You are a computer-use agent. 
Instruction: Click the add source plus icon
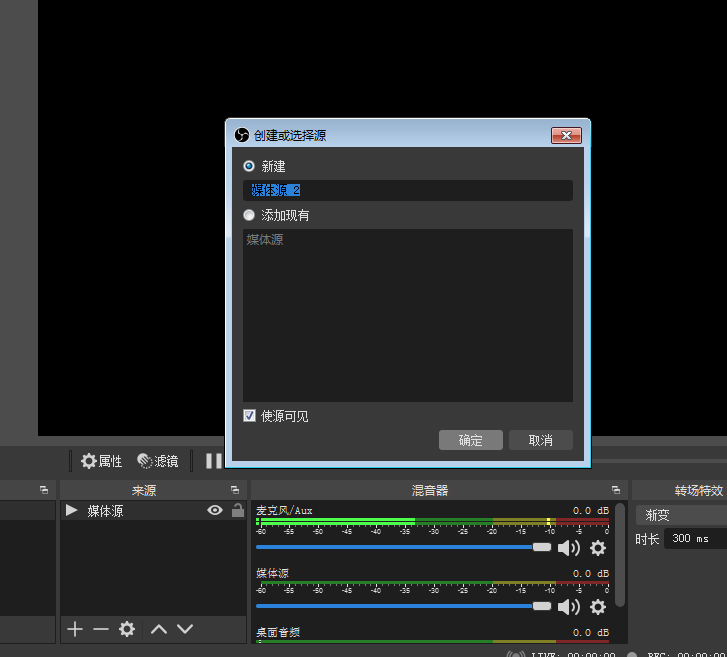(74, 629)
